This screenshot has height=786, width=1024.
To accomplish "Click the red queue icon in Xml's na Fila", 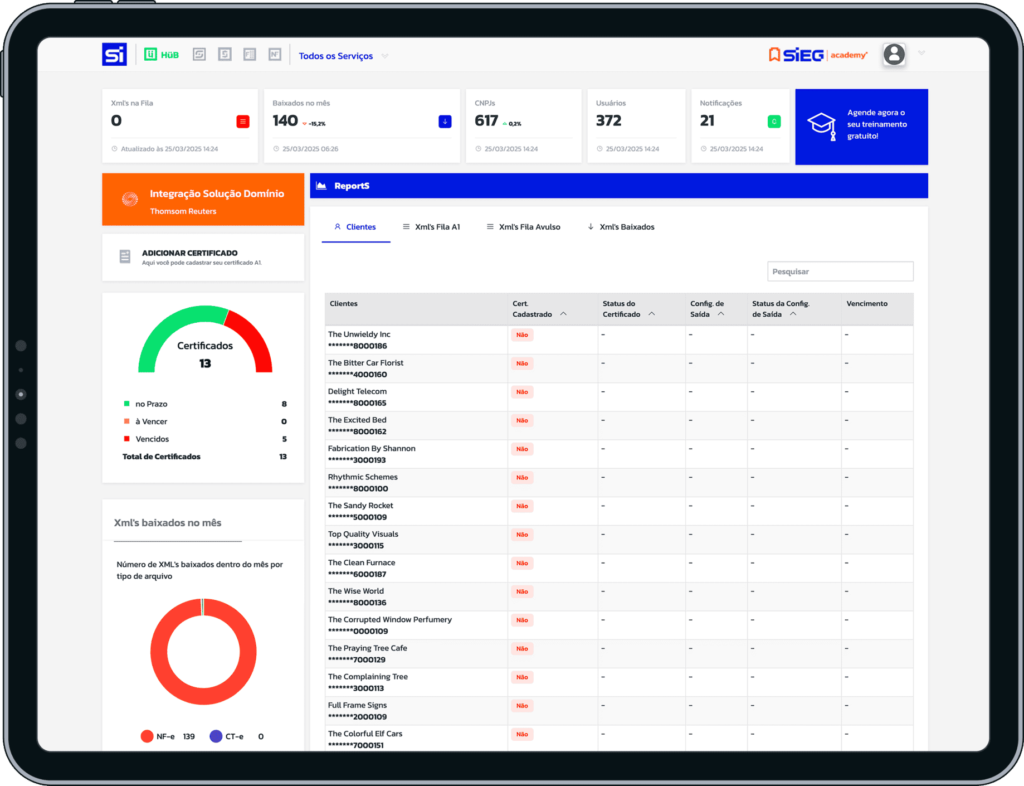I will 242,121.
